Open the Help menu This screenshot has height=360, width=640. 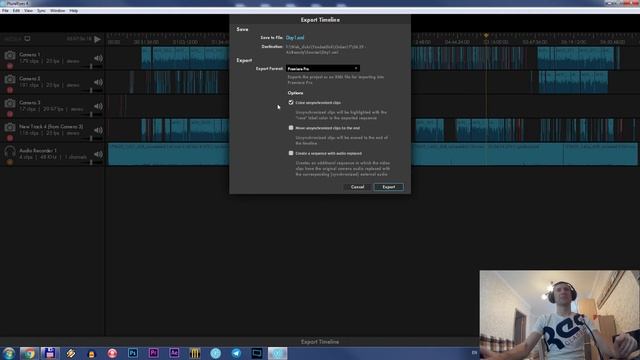pyautogui.click(x=73, y=11)
